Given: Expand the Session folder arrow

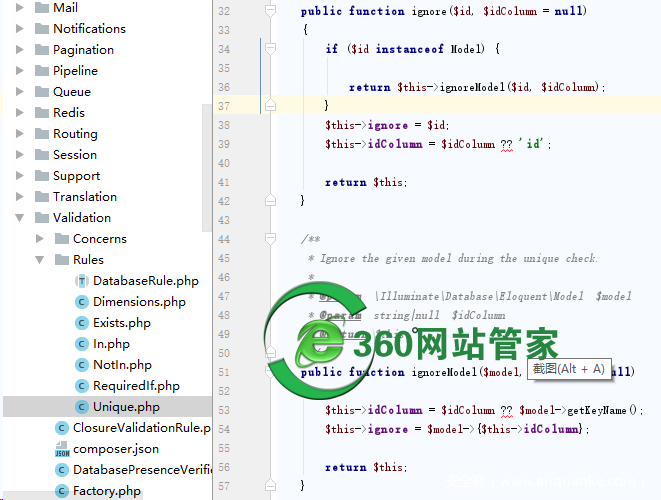Looking at the screenshot, I should (x=19, y=155).
